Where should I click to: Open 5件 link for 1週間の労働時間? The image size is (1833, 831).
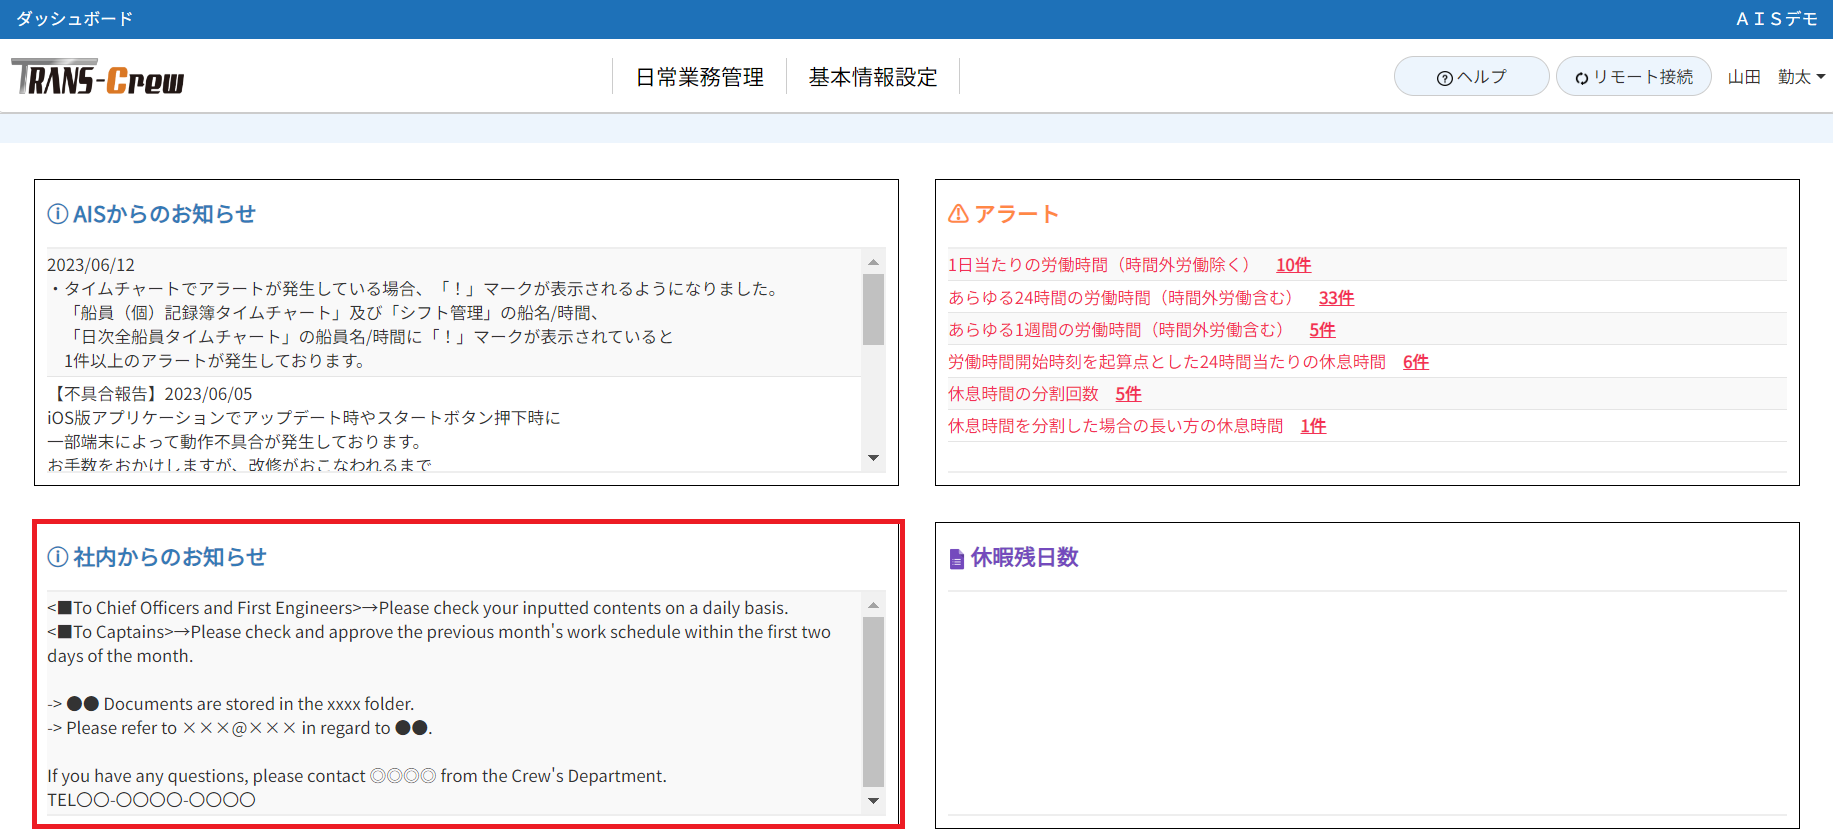1322,330
